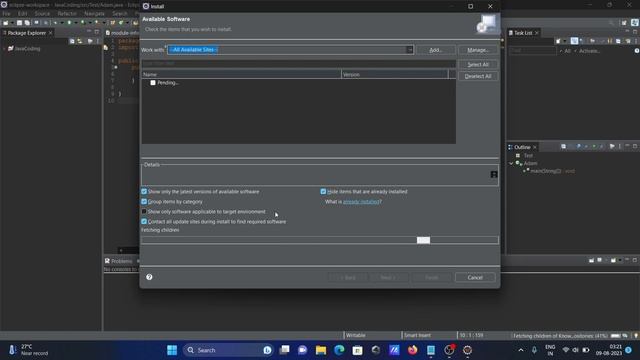
Task: Click the details pane icon at right of Details
Action: (x=494, y=174)
